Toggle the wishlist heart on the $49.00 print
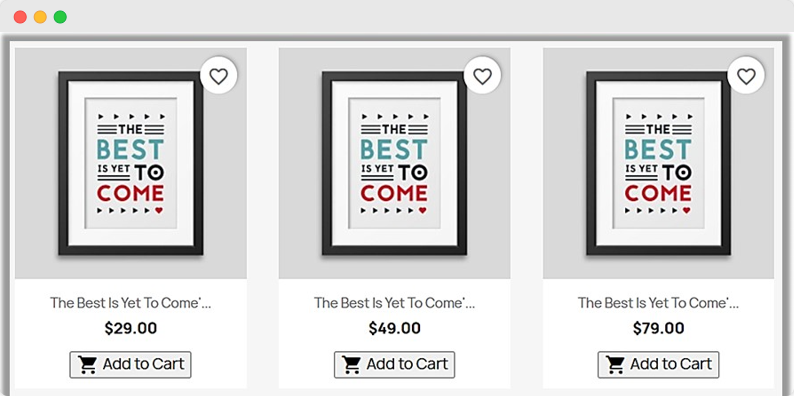The width and height of the screenshot is (794, 396). pos(482,76)
